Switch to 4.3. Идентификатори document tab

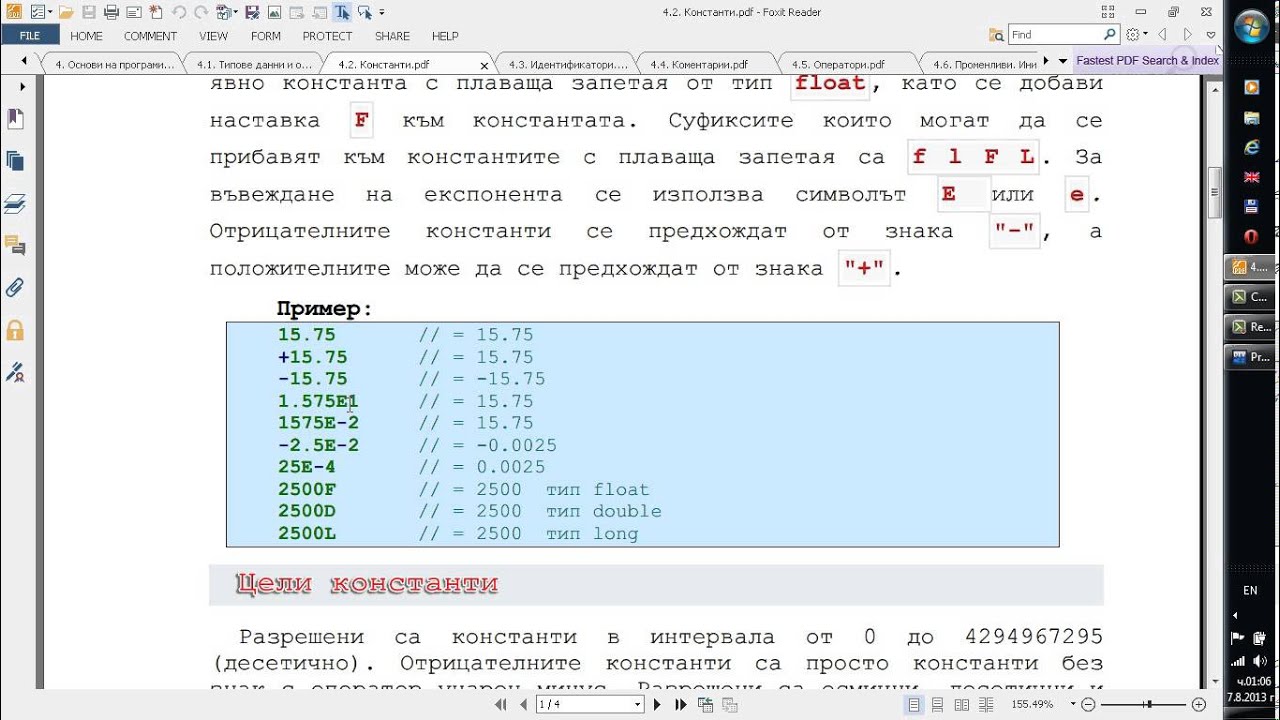(567, 64)
